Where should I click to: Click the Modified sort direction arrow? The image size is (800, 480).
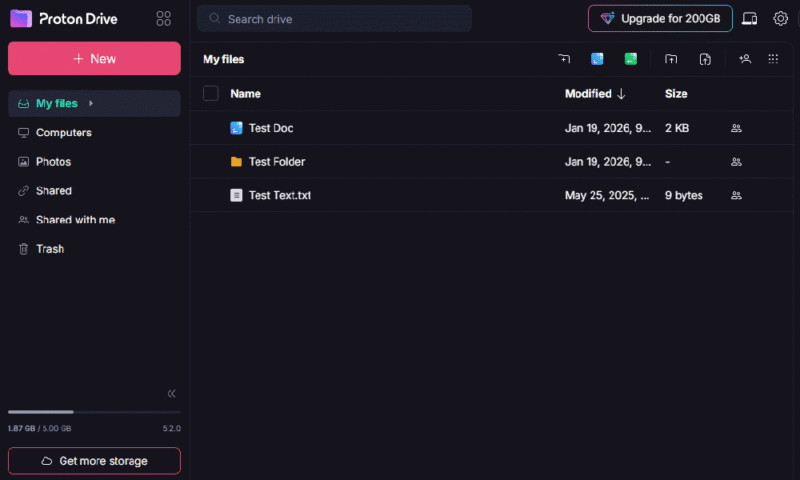pyautogui.click(x=621, y=94)
